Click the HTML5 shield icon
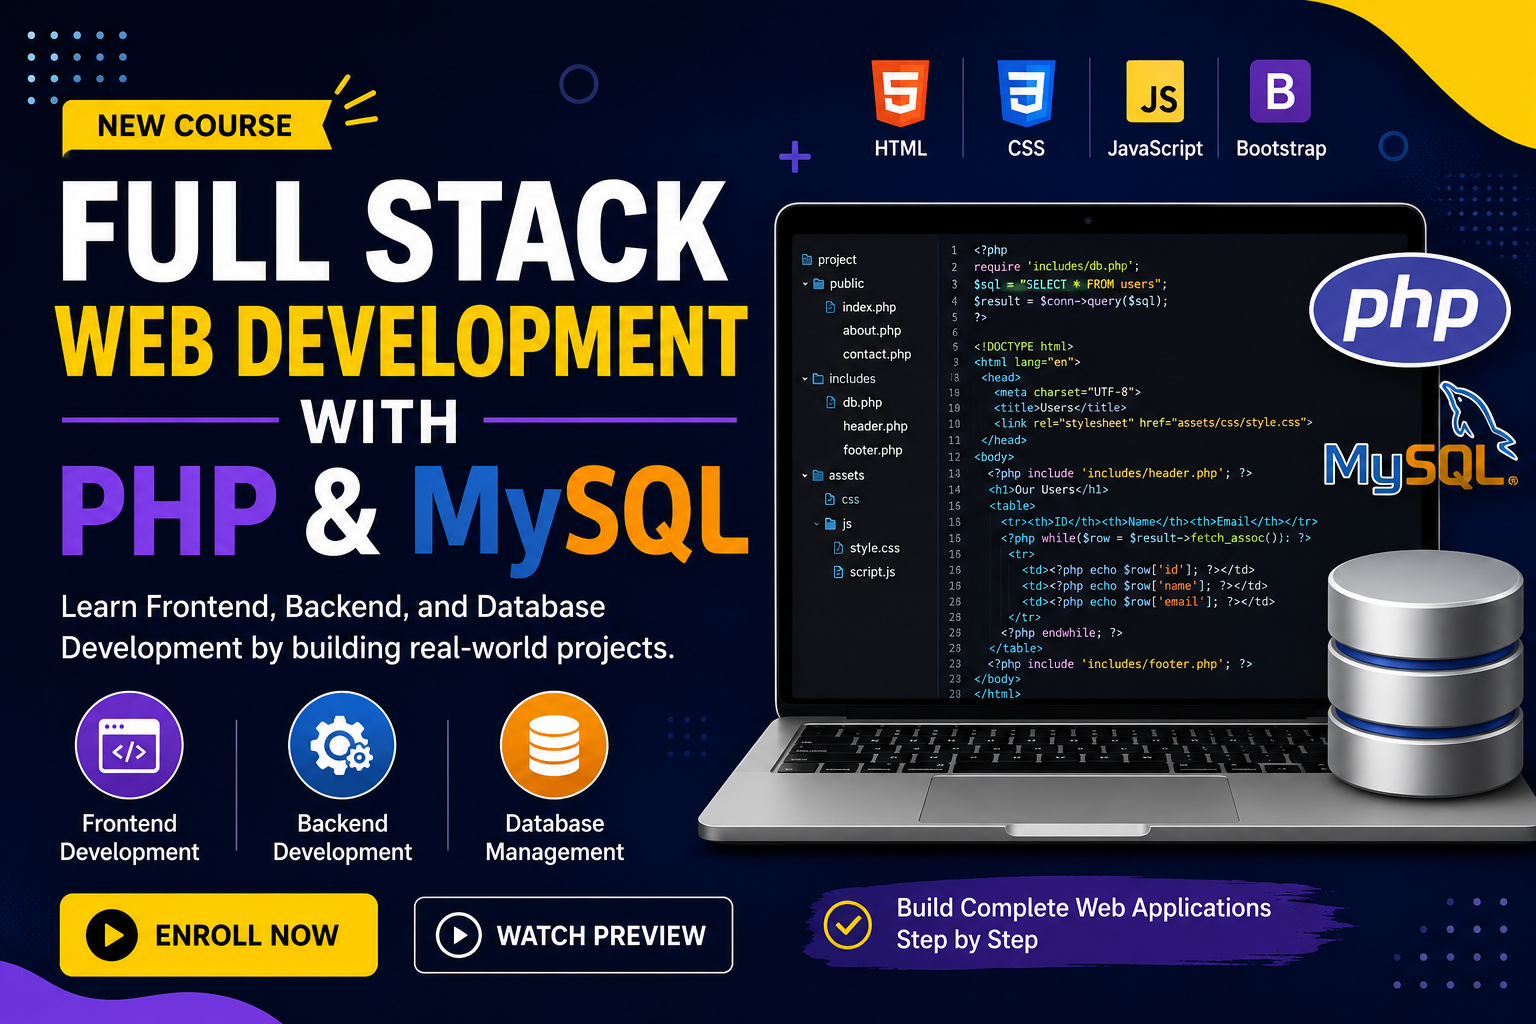This screenshot has height=1024, width=1536. 900,94
